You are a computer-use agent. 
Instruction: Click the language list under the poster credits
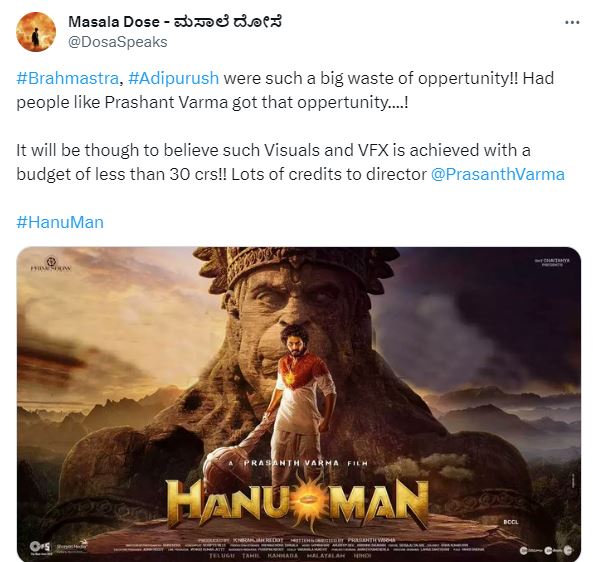(x=290, y=556)
